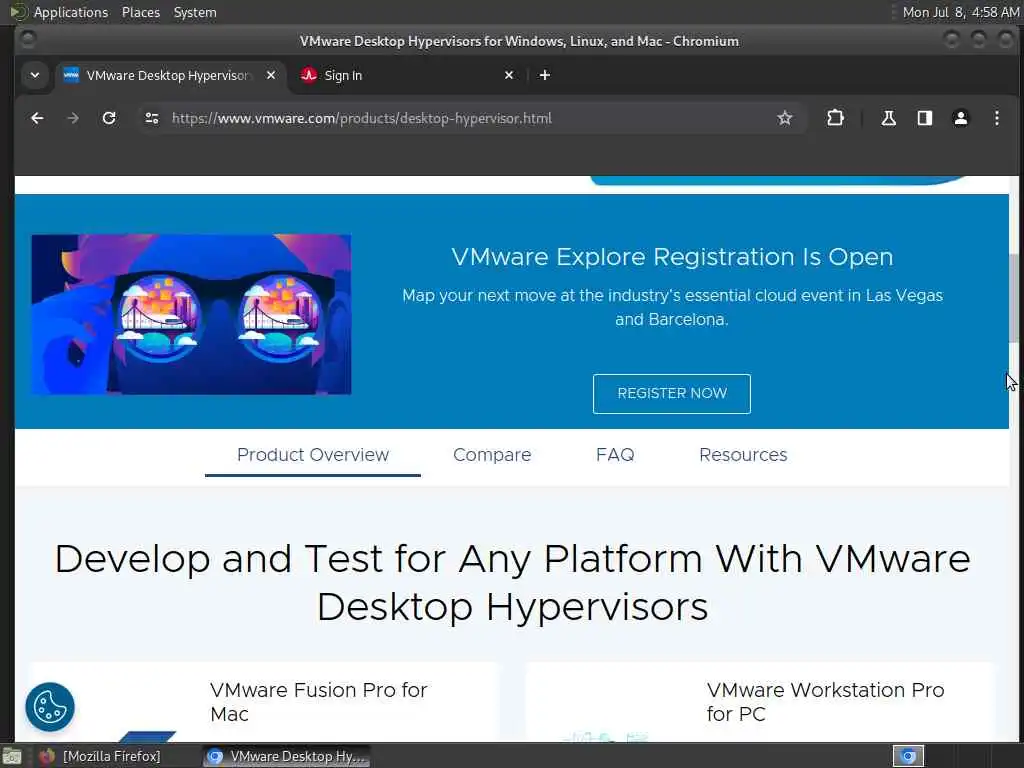The height and width of the screenshot is (768, 1024).
Task: Expand the tab search dropdown
Action: (35, 75)
